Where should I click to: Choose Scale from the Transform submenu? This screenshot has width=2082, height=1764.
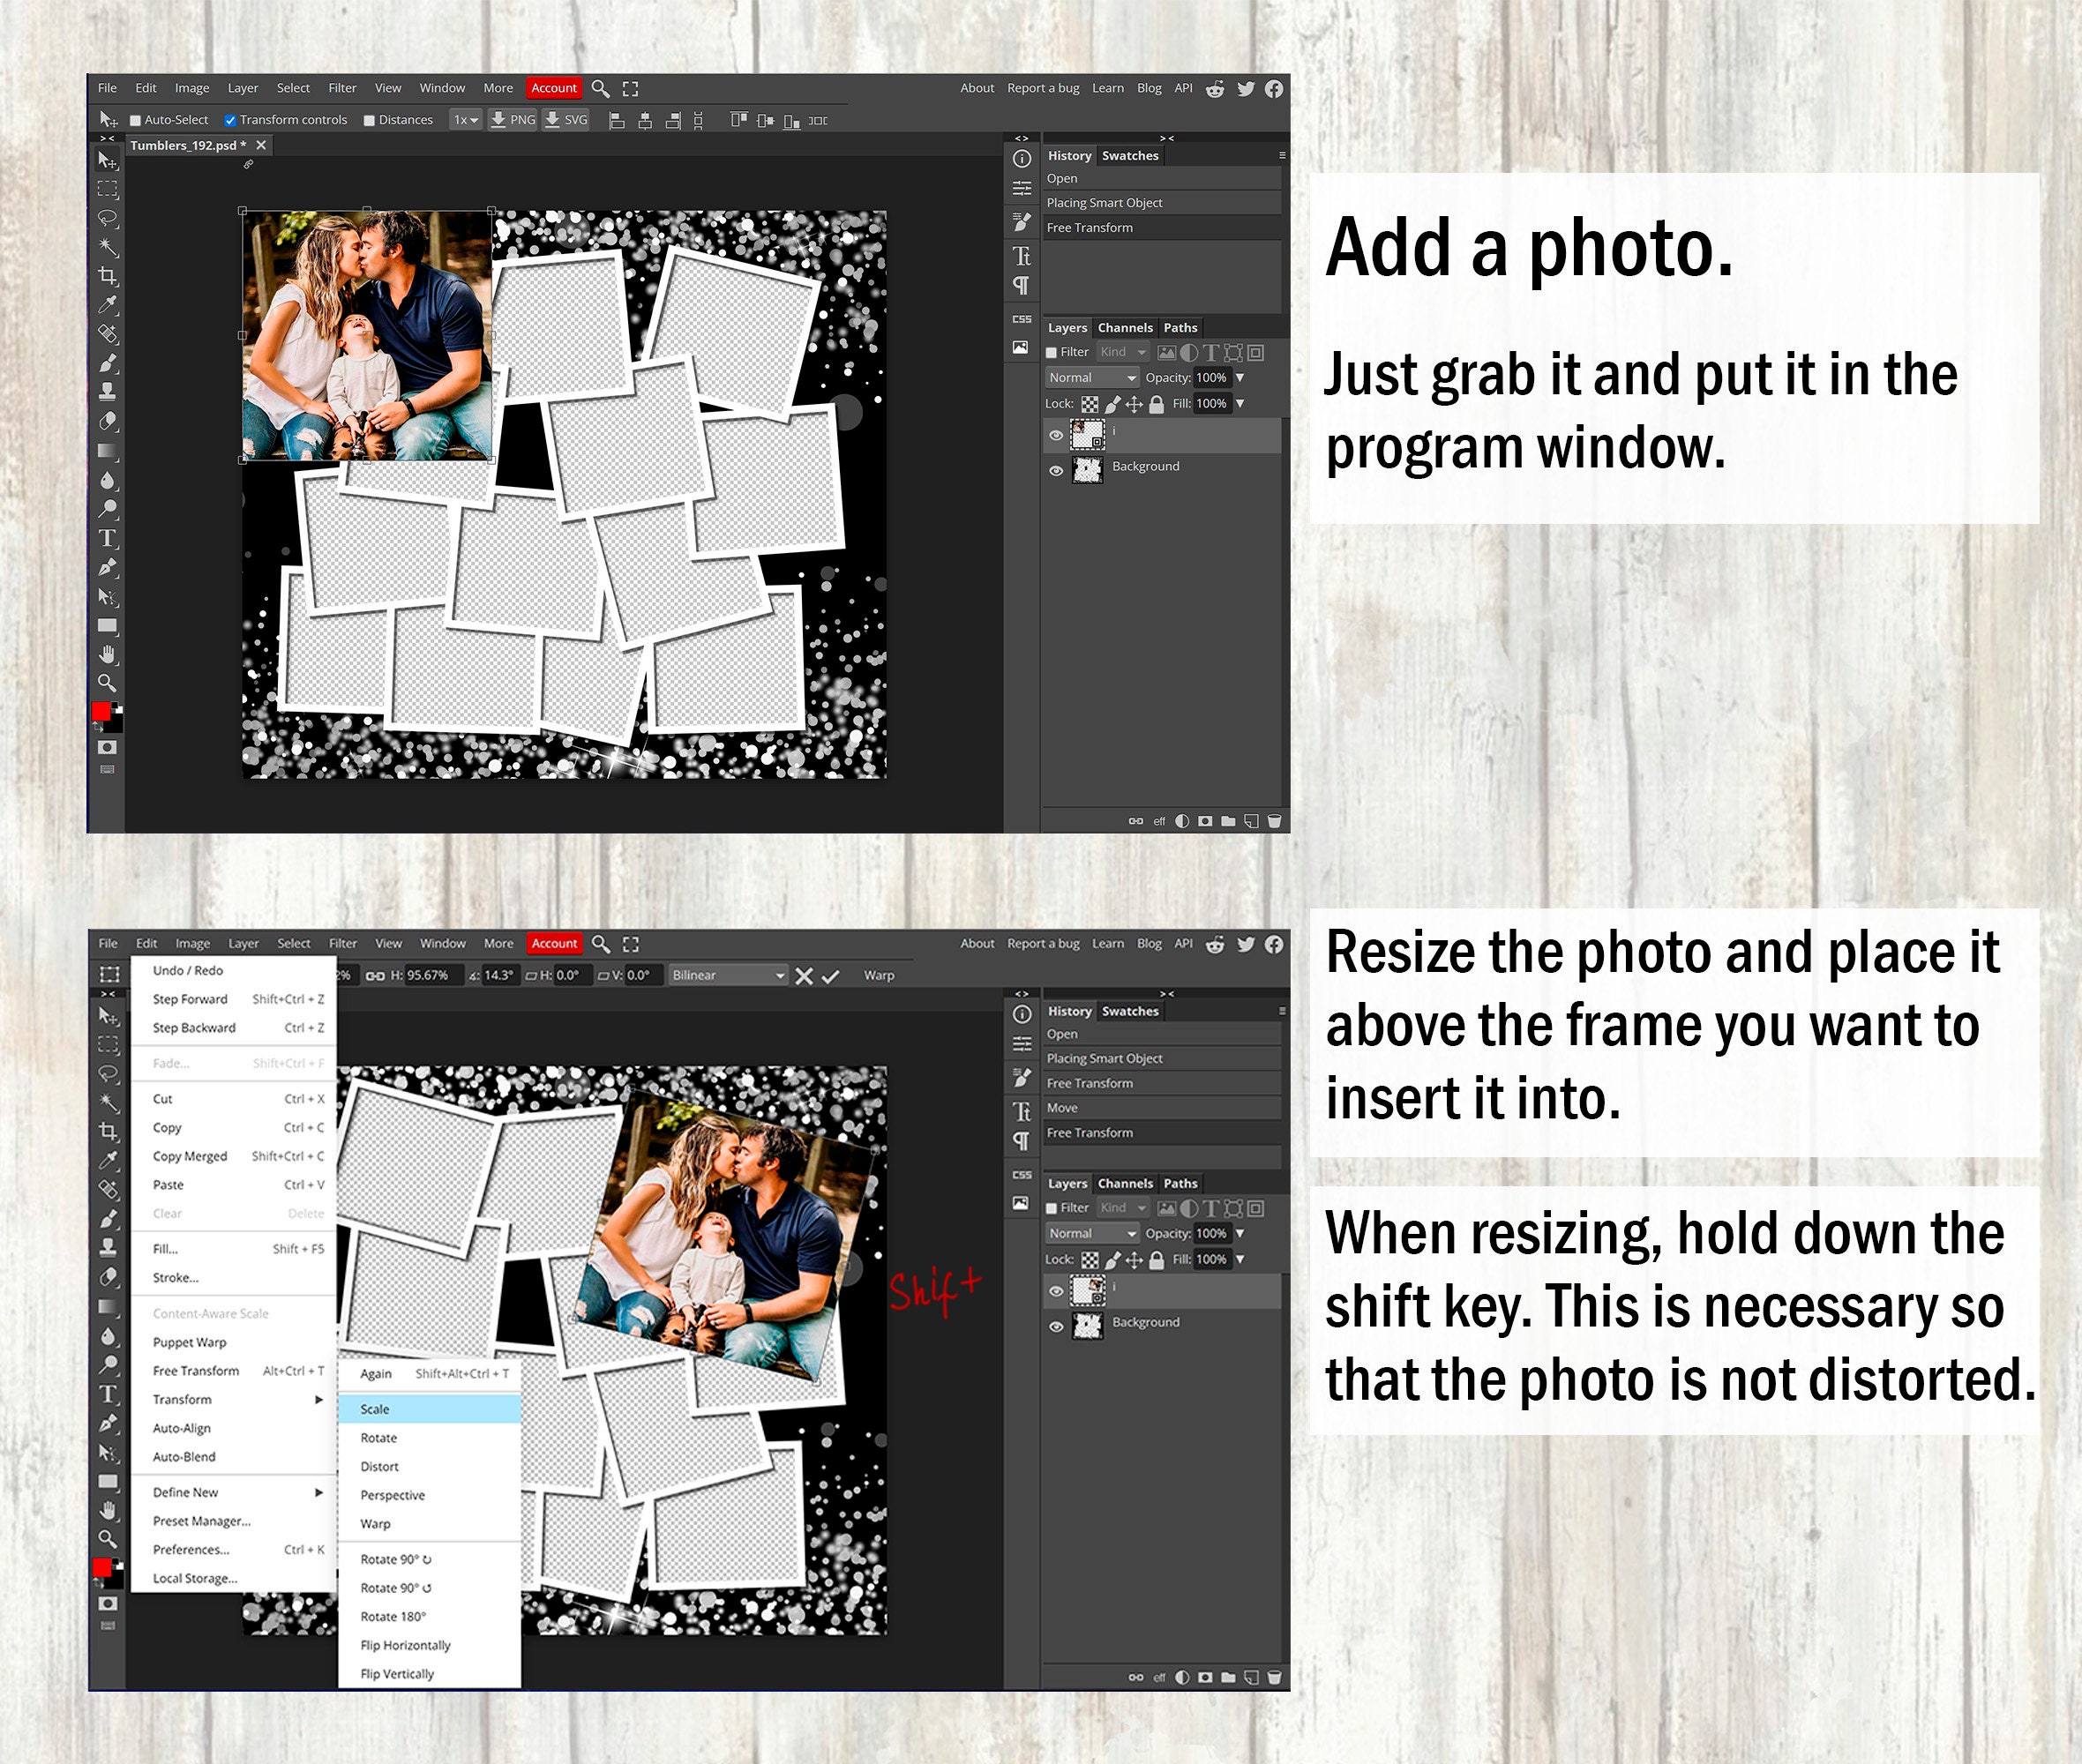(374, 1408)
